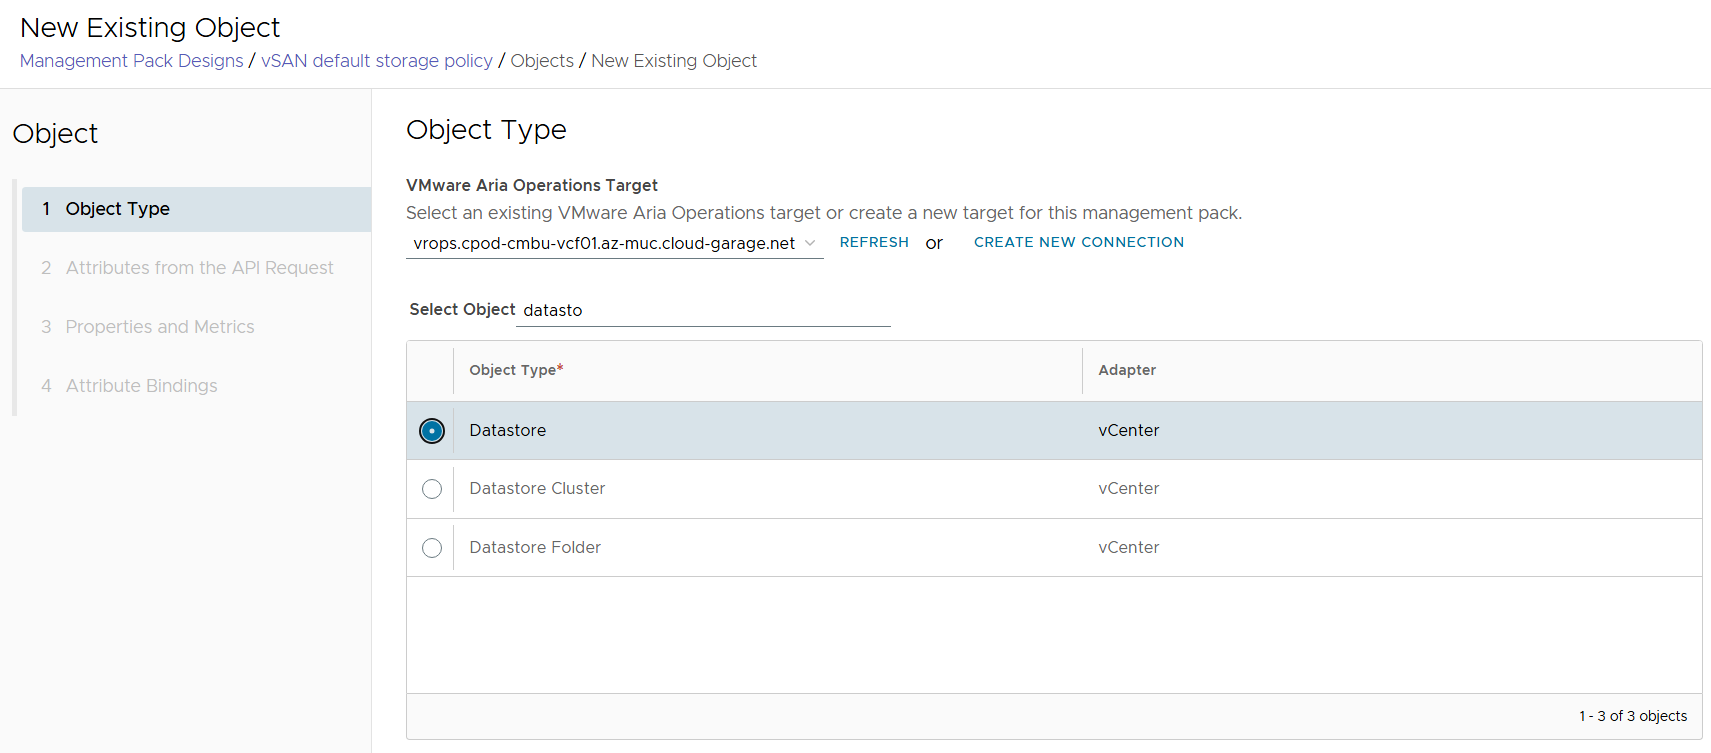Open the Properties and Metrics step
This screenshot has width=1711, height=753.
[160, 327]
